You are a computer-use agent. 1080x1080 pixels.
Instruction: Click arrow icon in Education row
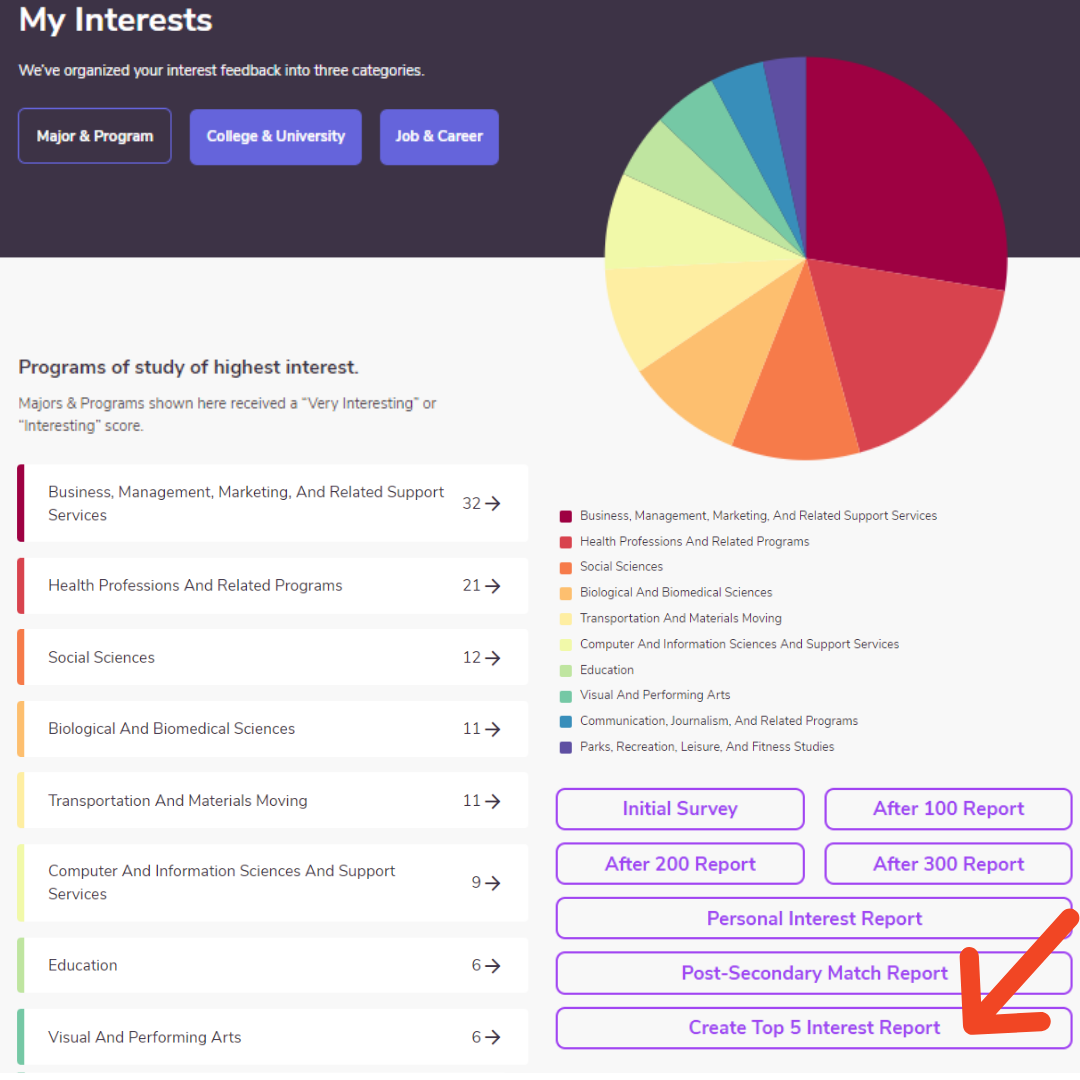492,966
